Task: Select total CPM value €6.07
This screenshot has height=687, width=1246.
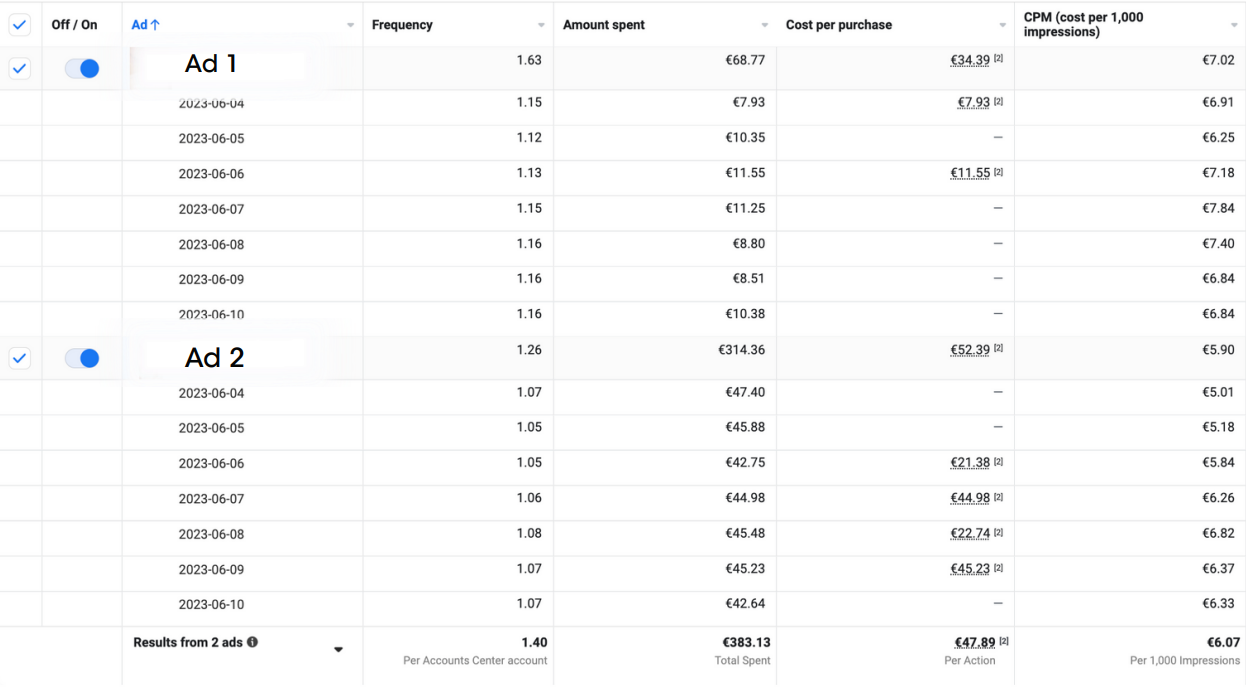Action: point(1222,642)
